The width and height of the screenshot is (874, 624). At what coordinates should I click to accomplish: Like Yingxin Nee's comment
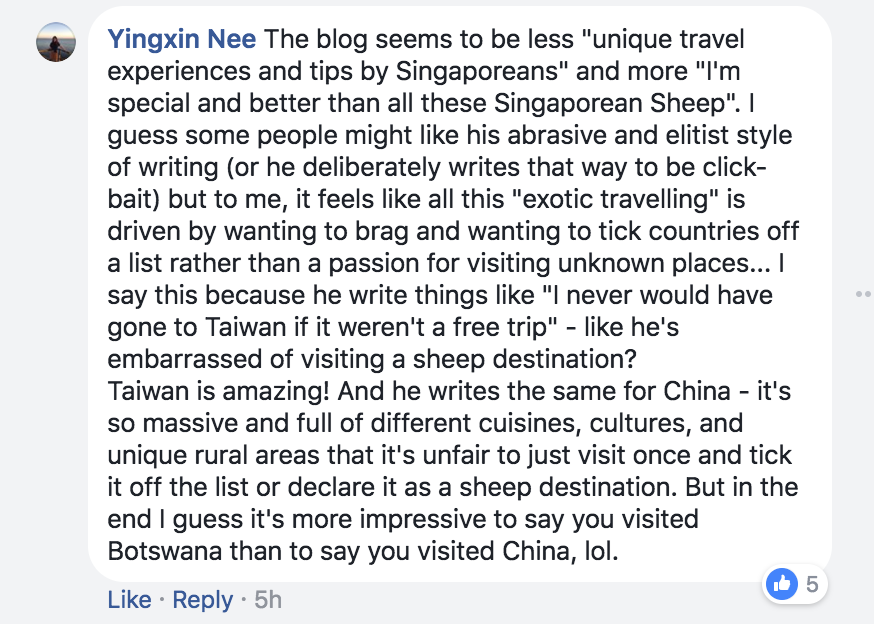[x=129, y=600]
